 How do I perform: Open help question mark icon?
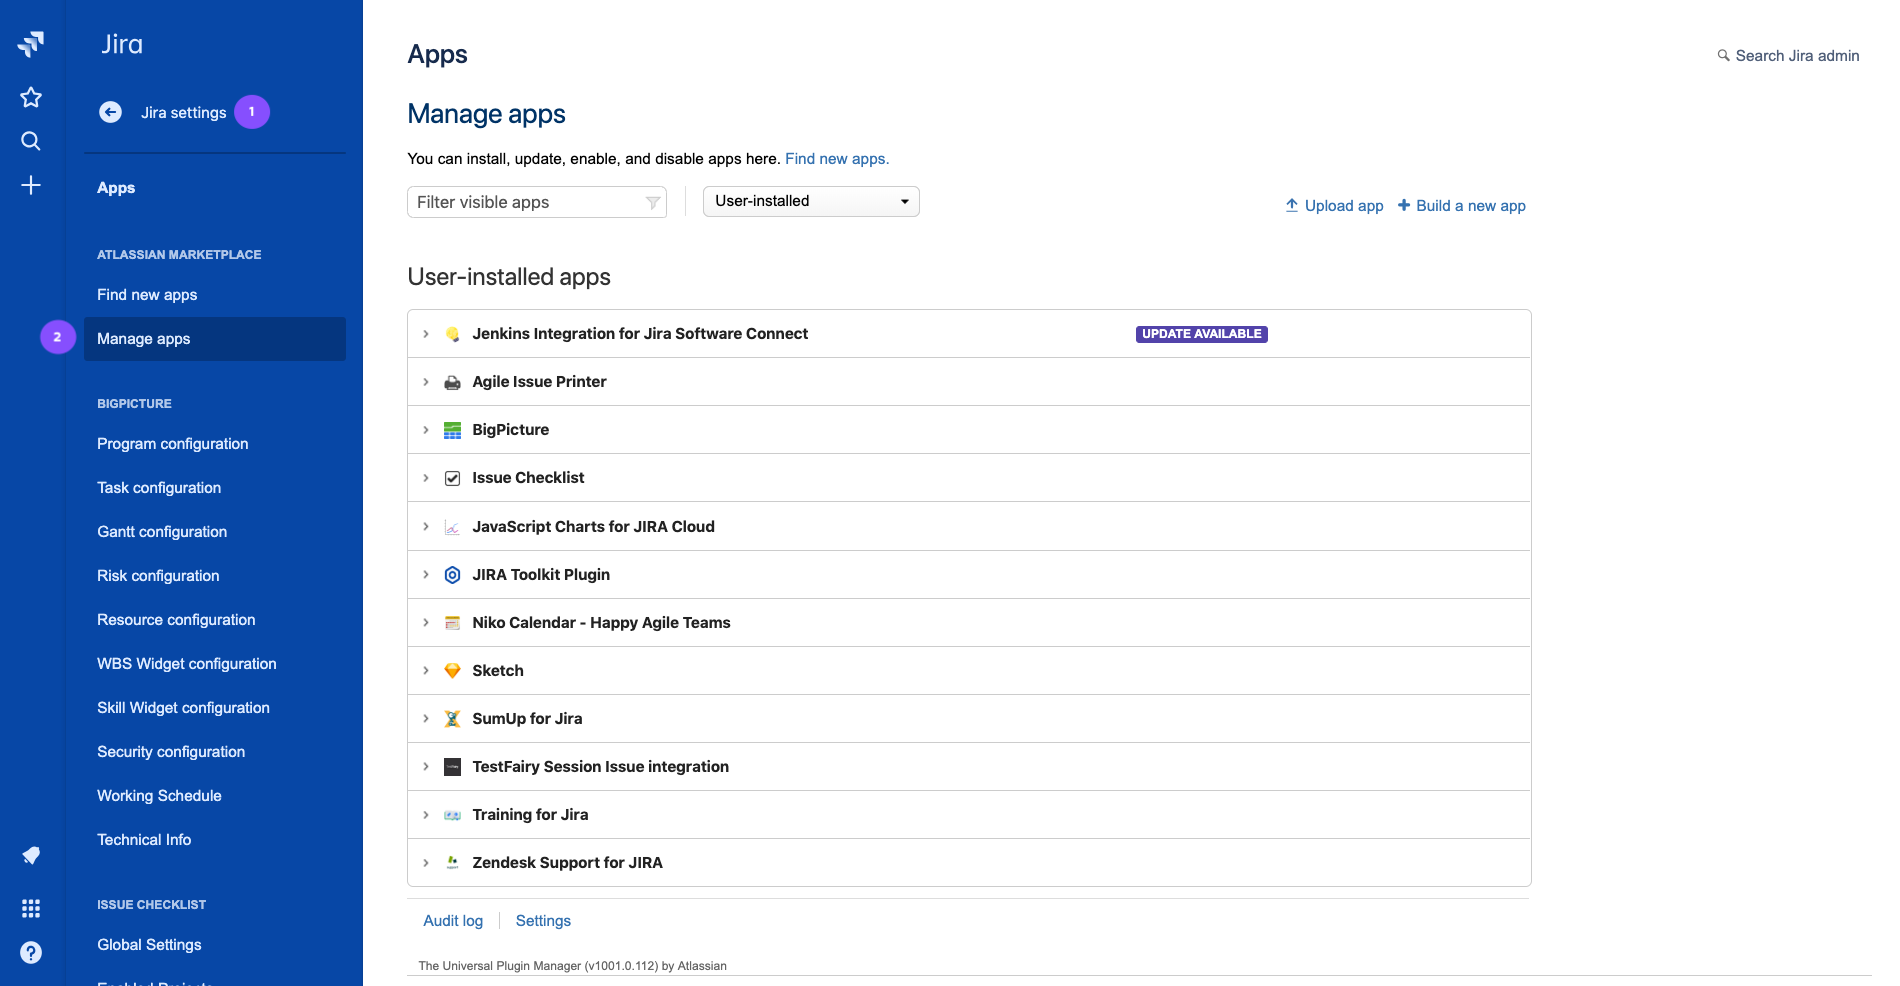31,952
